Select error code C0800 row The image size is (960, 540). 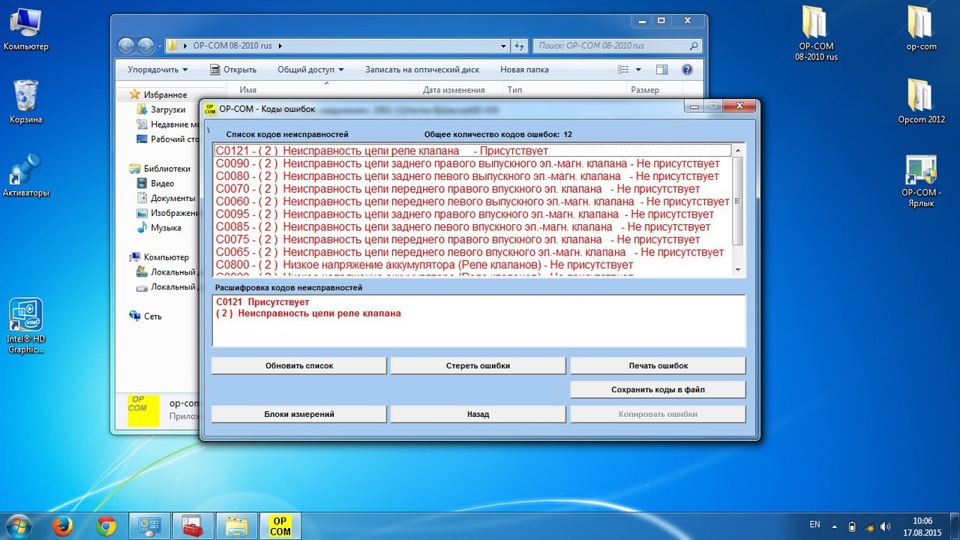(472, 265)
